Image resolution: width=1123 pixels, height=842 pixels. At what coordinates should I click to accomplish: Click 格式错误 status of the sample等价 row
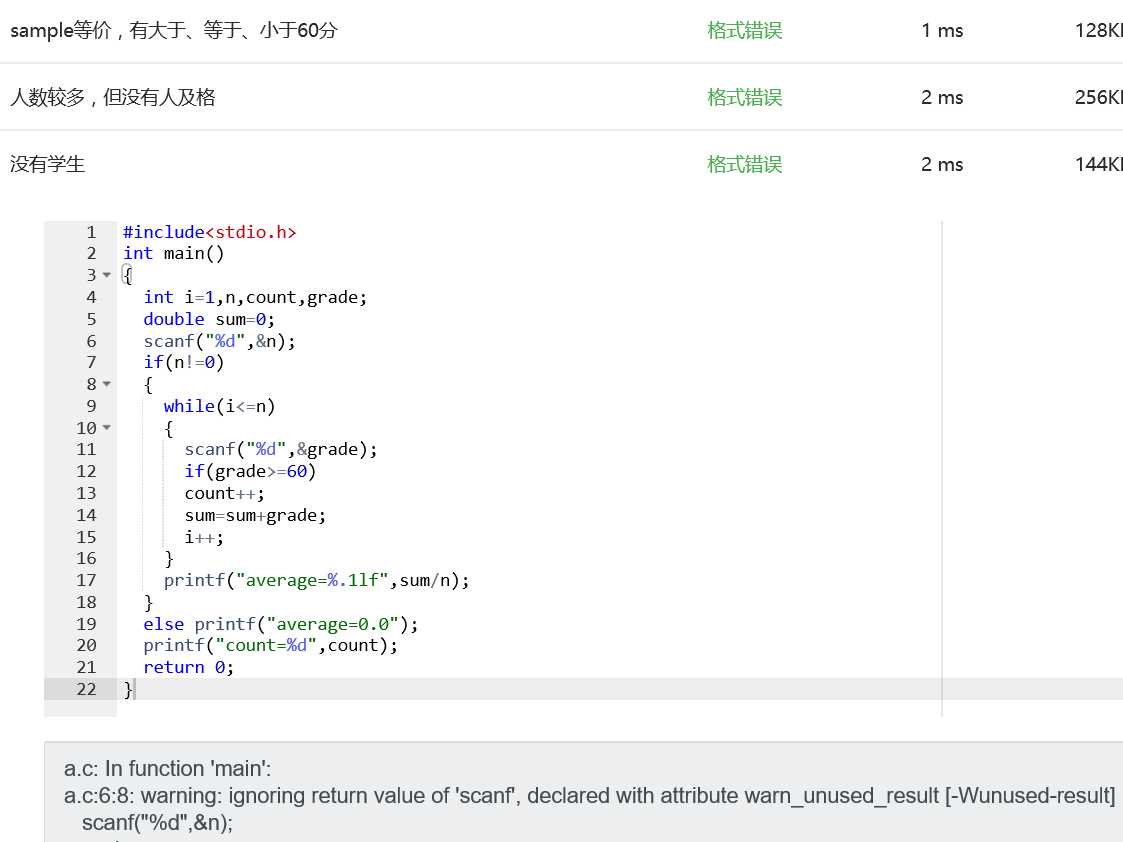pos(744,31)
